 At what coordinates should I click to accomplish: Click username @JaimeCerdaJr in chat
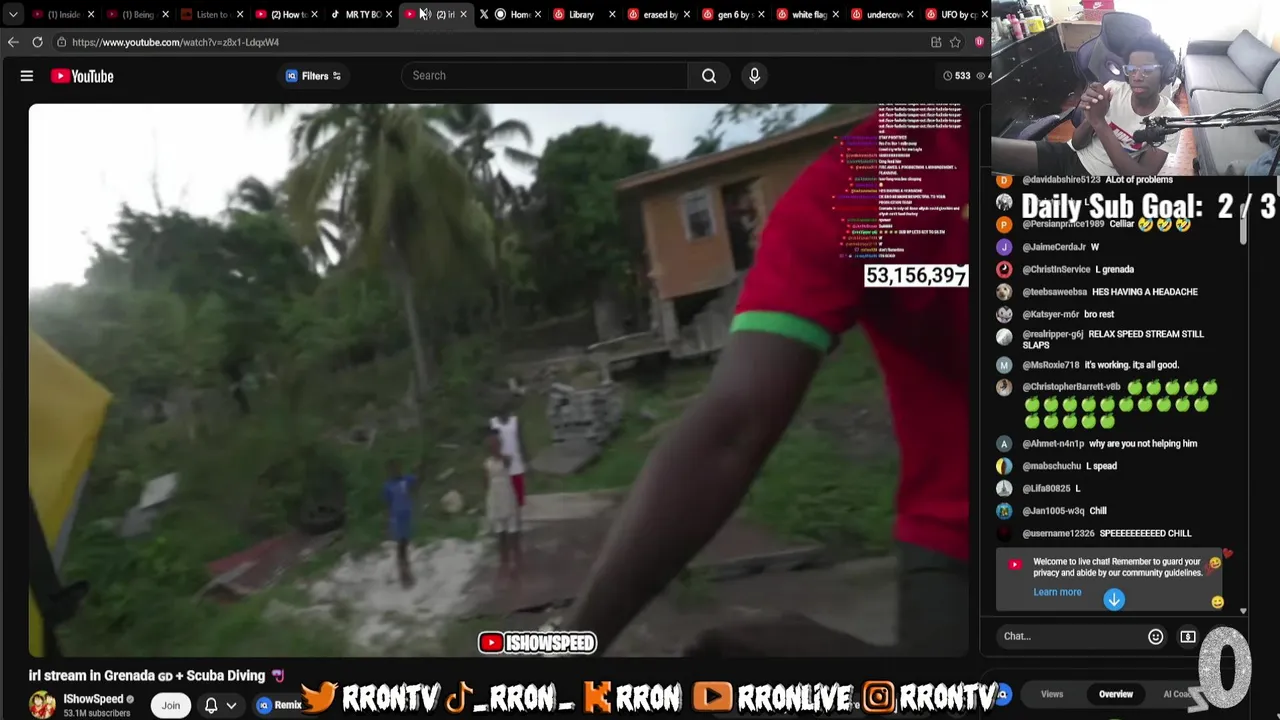1054,247
